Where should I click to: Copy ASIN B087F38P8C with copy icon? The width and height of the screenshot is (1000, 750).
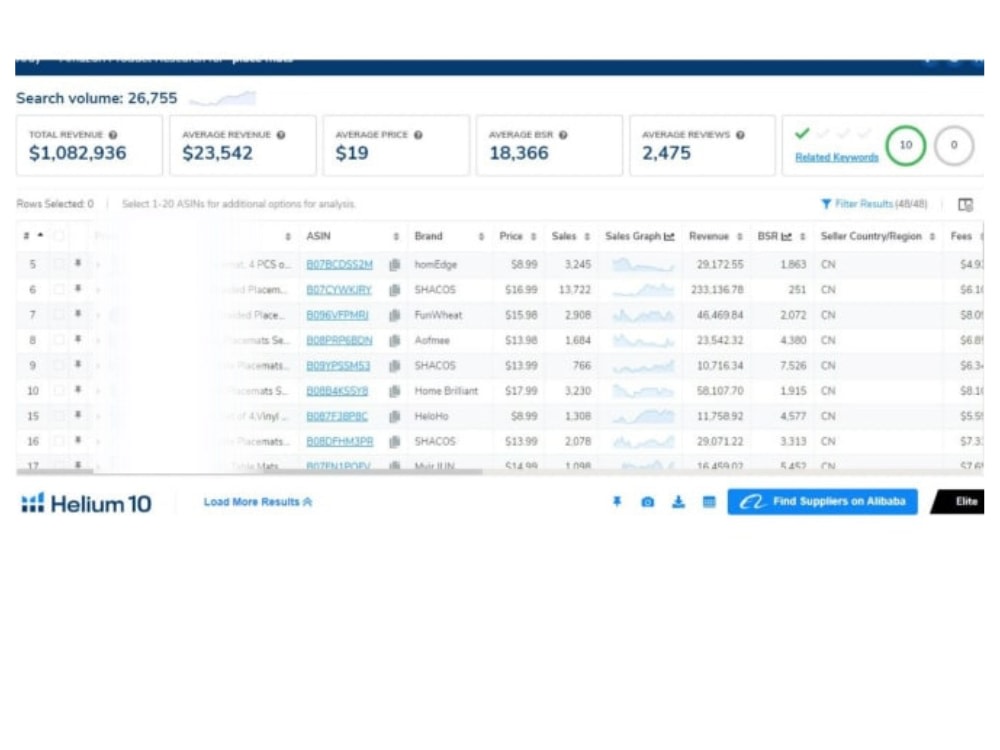click(395, 416)
